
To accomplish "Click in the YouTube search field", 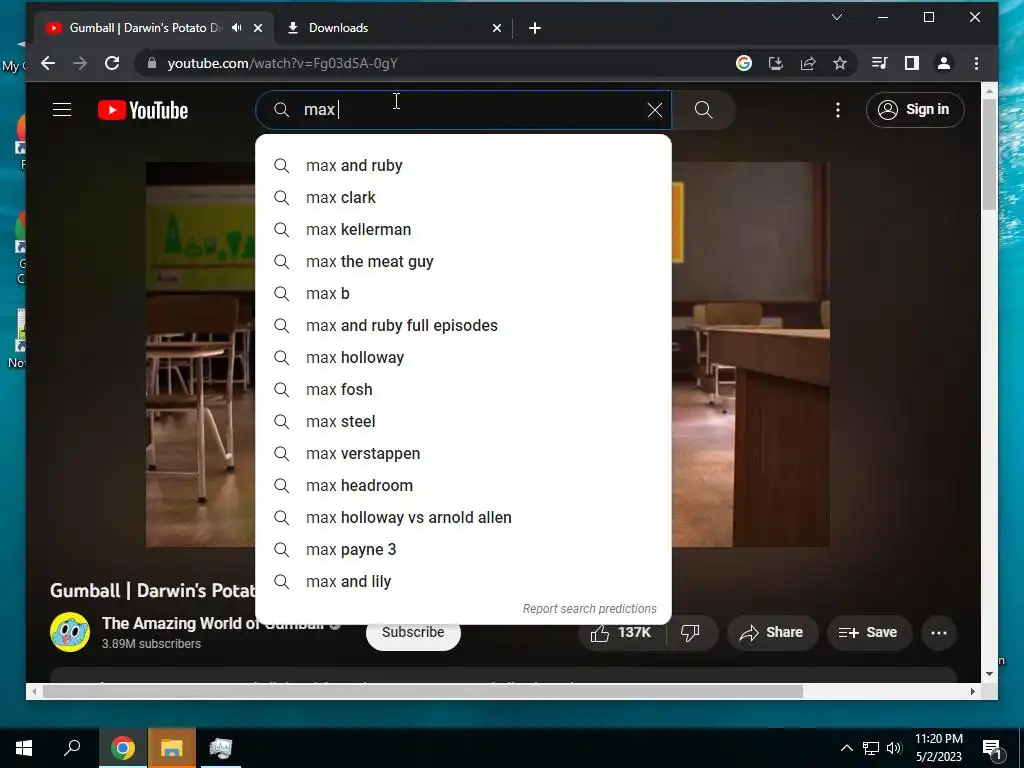I will [464, 110].
